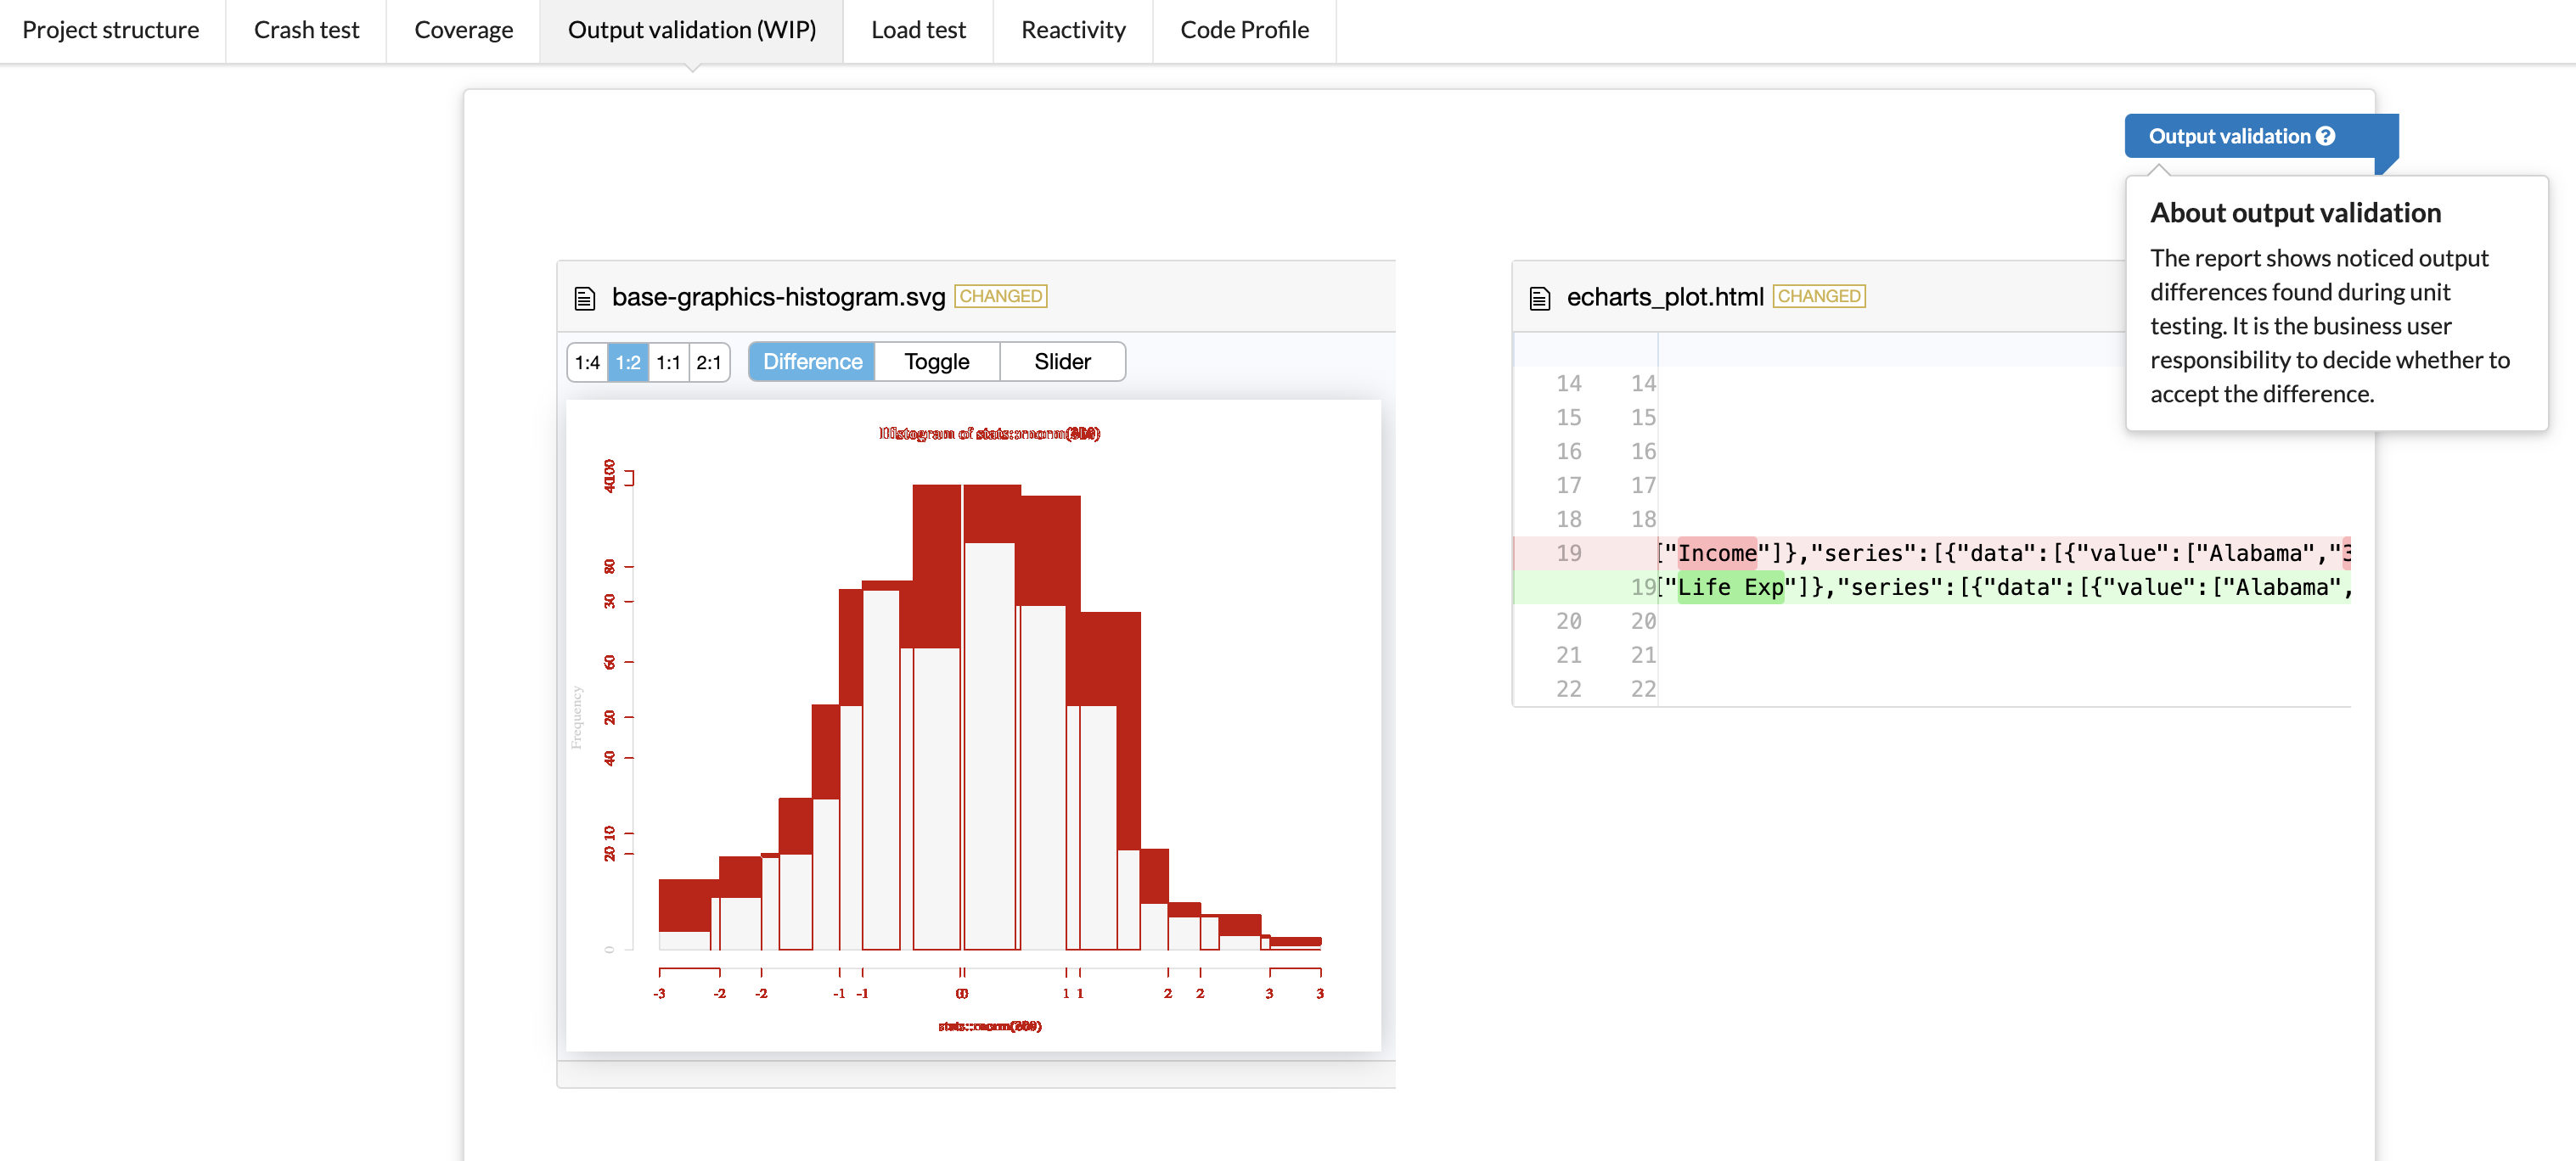Click the CHANGED label on the histogram file
2576x1161 pixels.
click(1000, 296)
